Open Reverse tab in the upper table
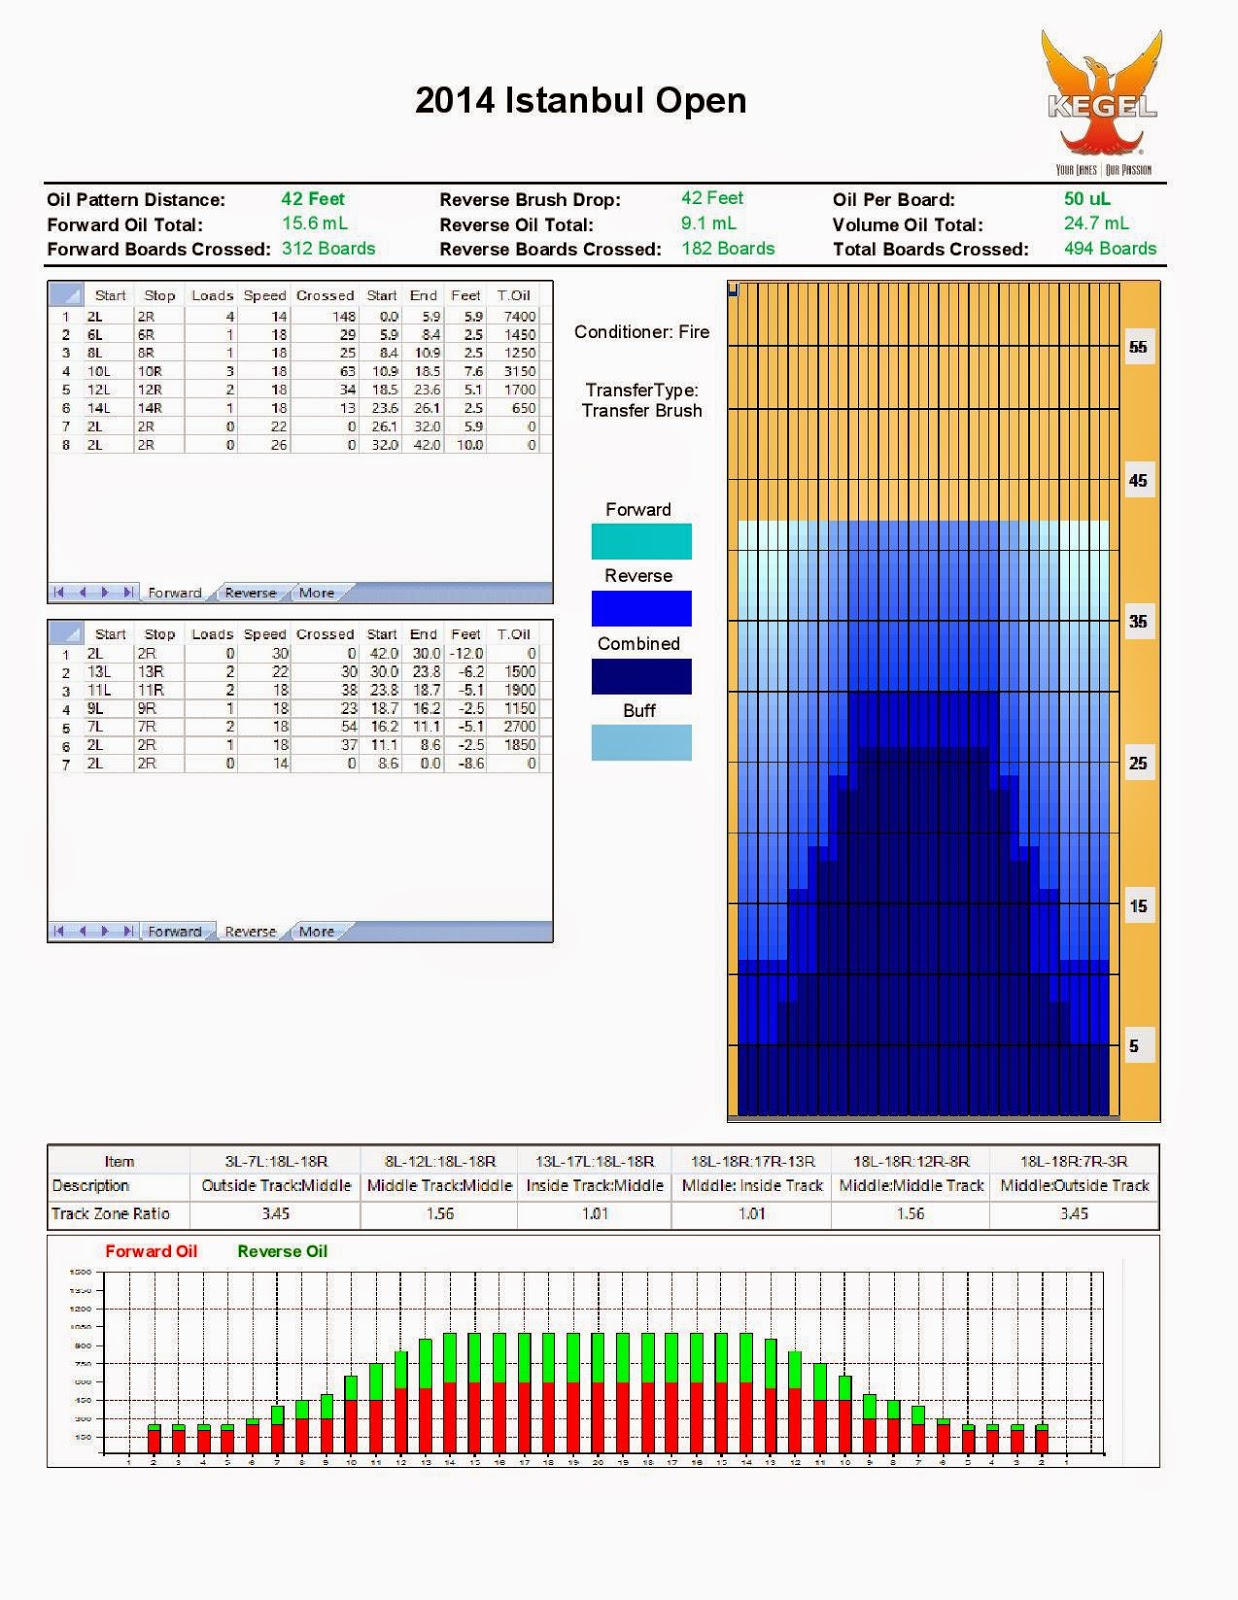The image size is (1238, 1600). click(250, 593)
